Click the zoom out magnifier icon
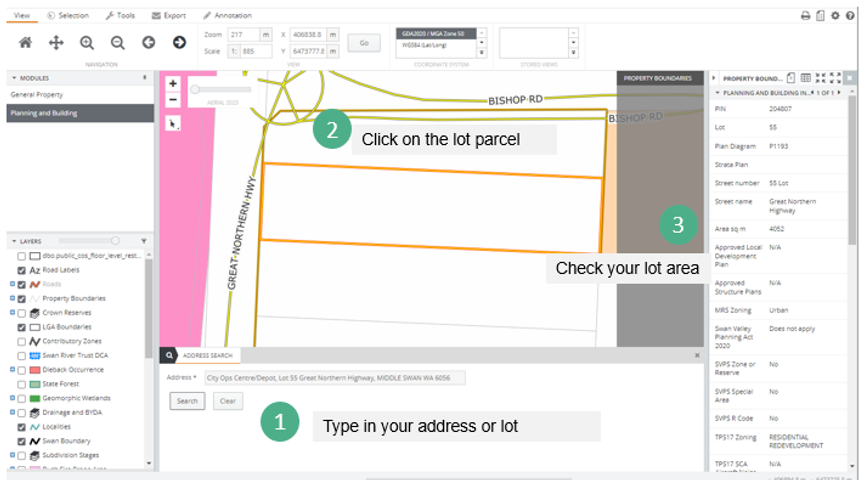This screenshot has height=480, width=860. click(x=117, y=42)
